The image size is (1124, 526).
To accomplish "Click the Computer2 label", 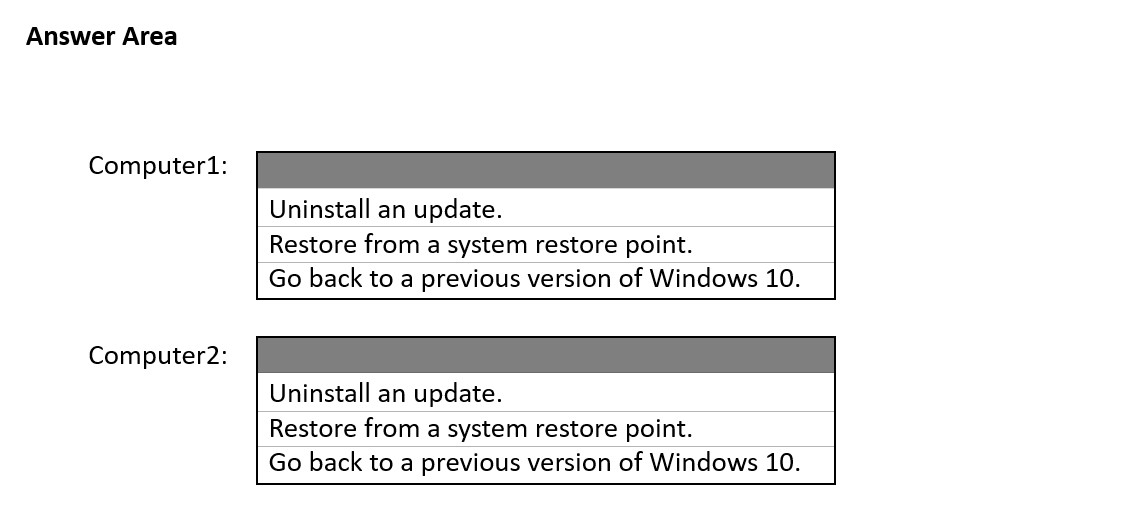I will tap(158, 355).
